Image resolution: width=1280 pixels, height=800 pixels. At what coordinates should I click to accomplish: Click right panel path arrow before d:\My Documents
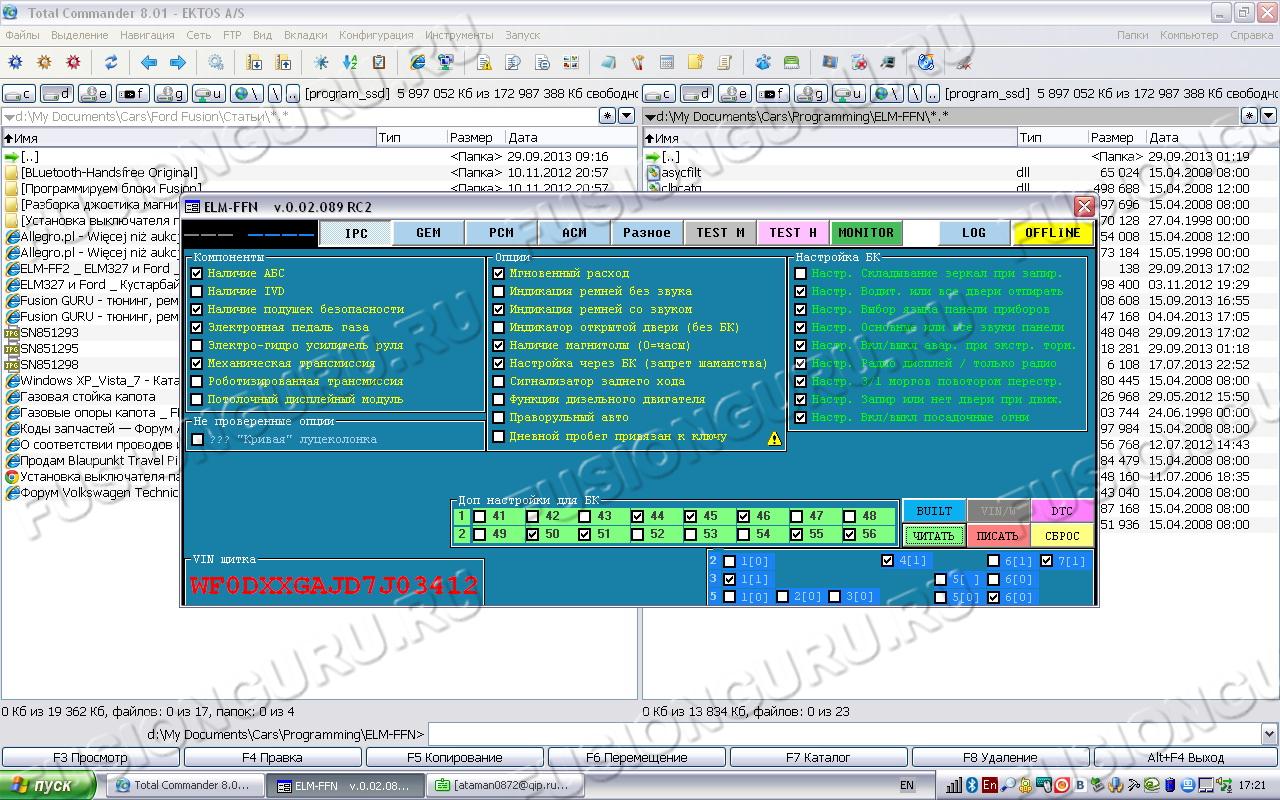649,117
